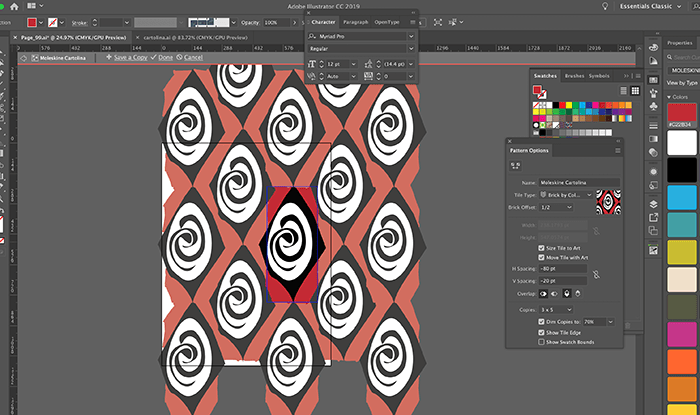Screen dimensions: 700x415
Task: Click Cancel in pattern editing bar
Action: tap(193, 58)
